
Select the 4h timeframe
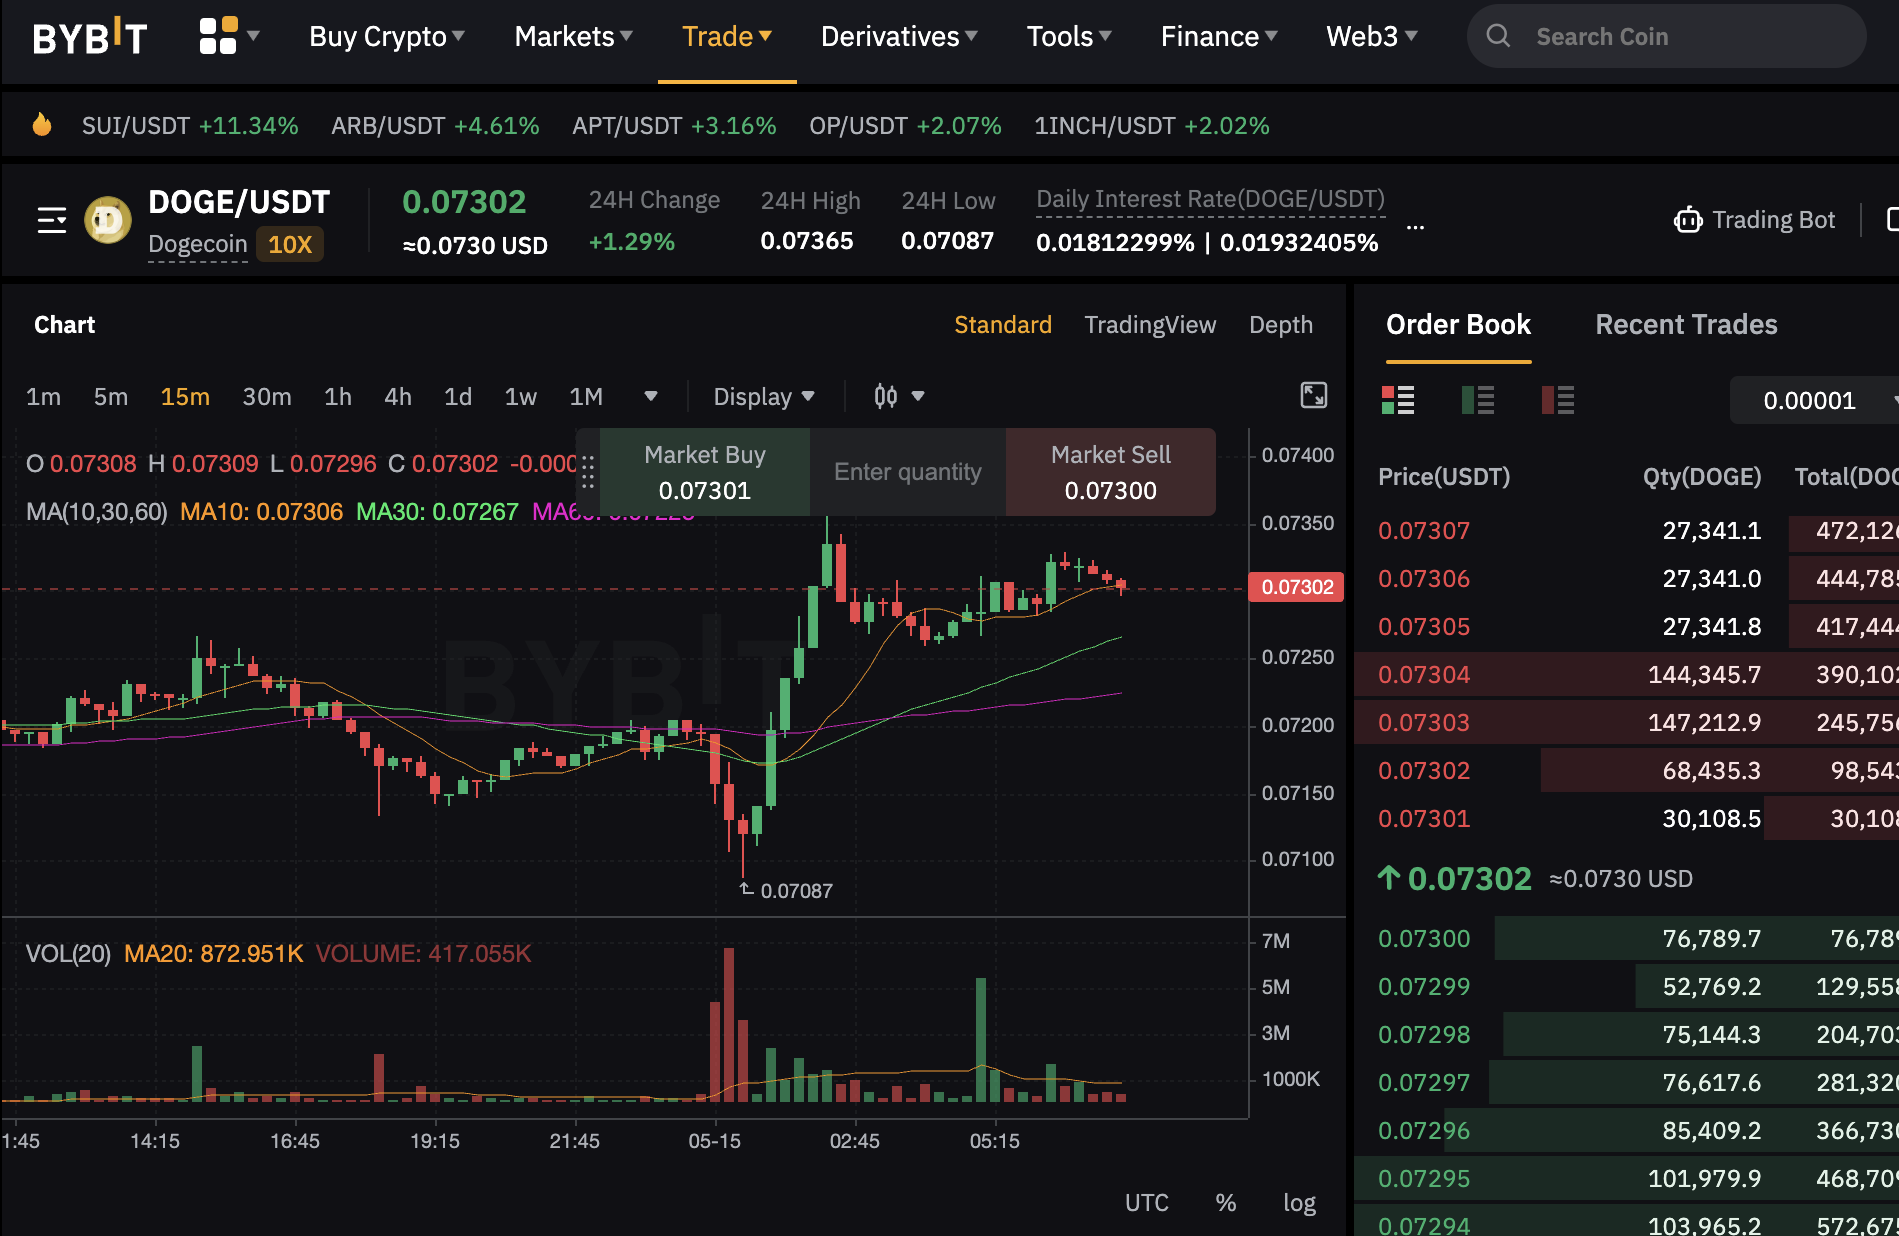click(398, 397)
